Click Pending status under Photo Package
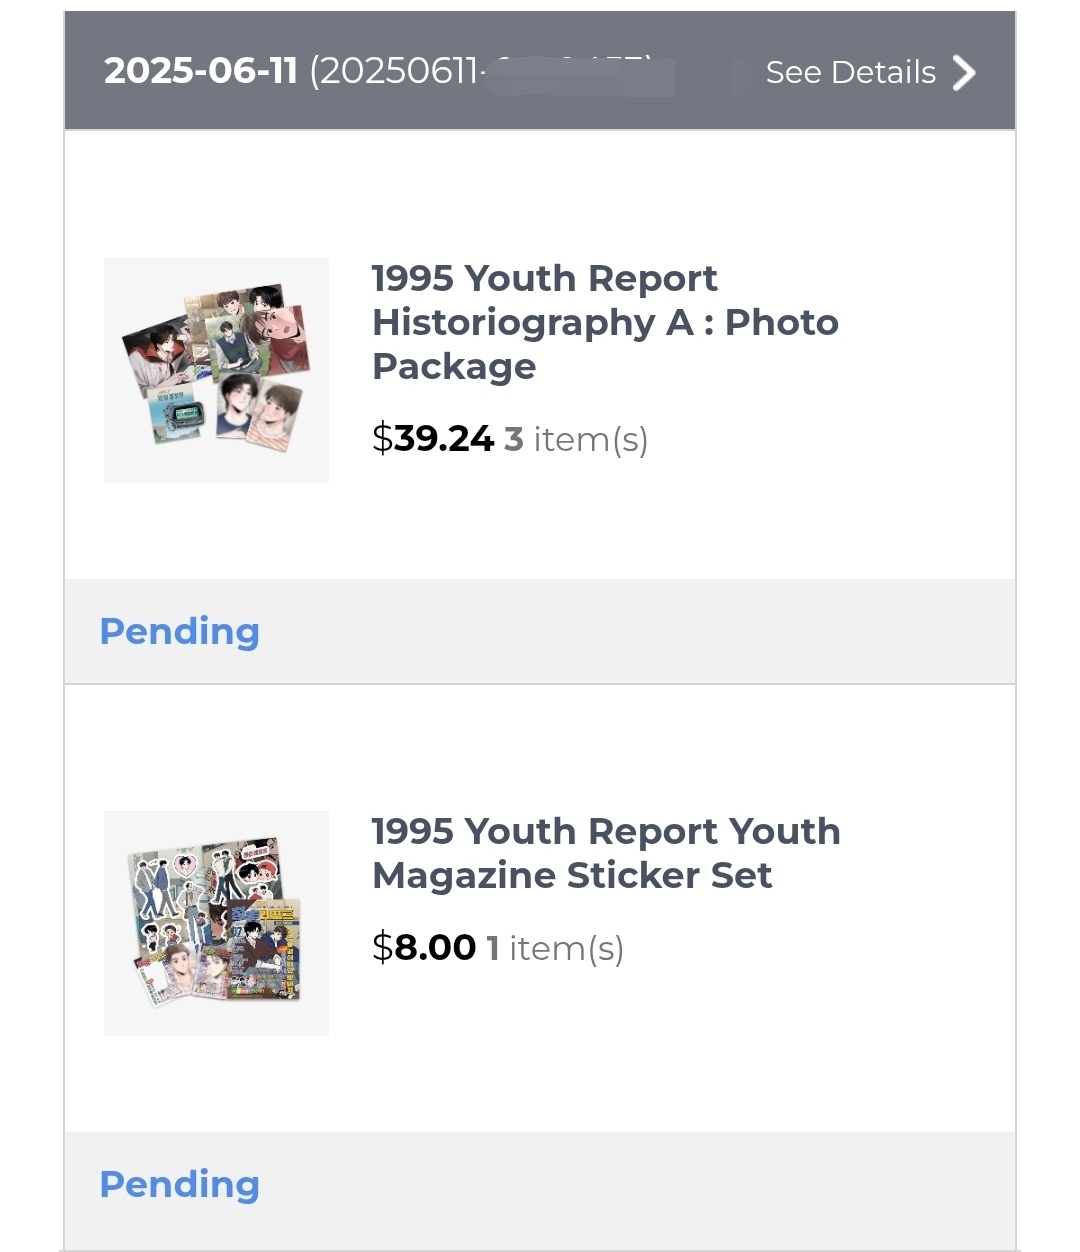The width and height of the screenshot is (1080, 1252). click(180, 631)
